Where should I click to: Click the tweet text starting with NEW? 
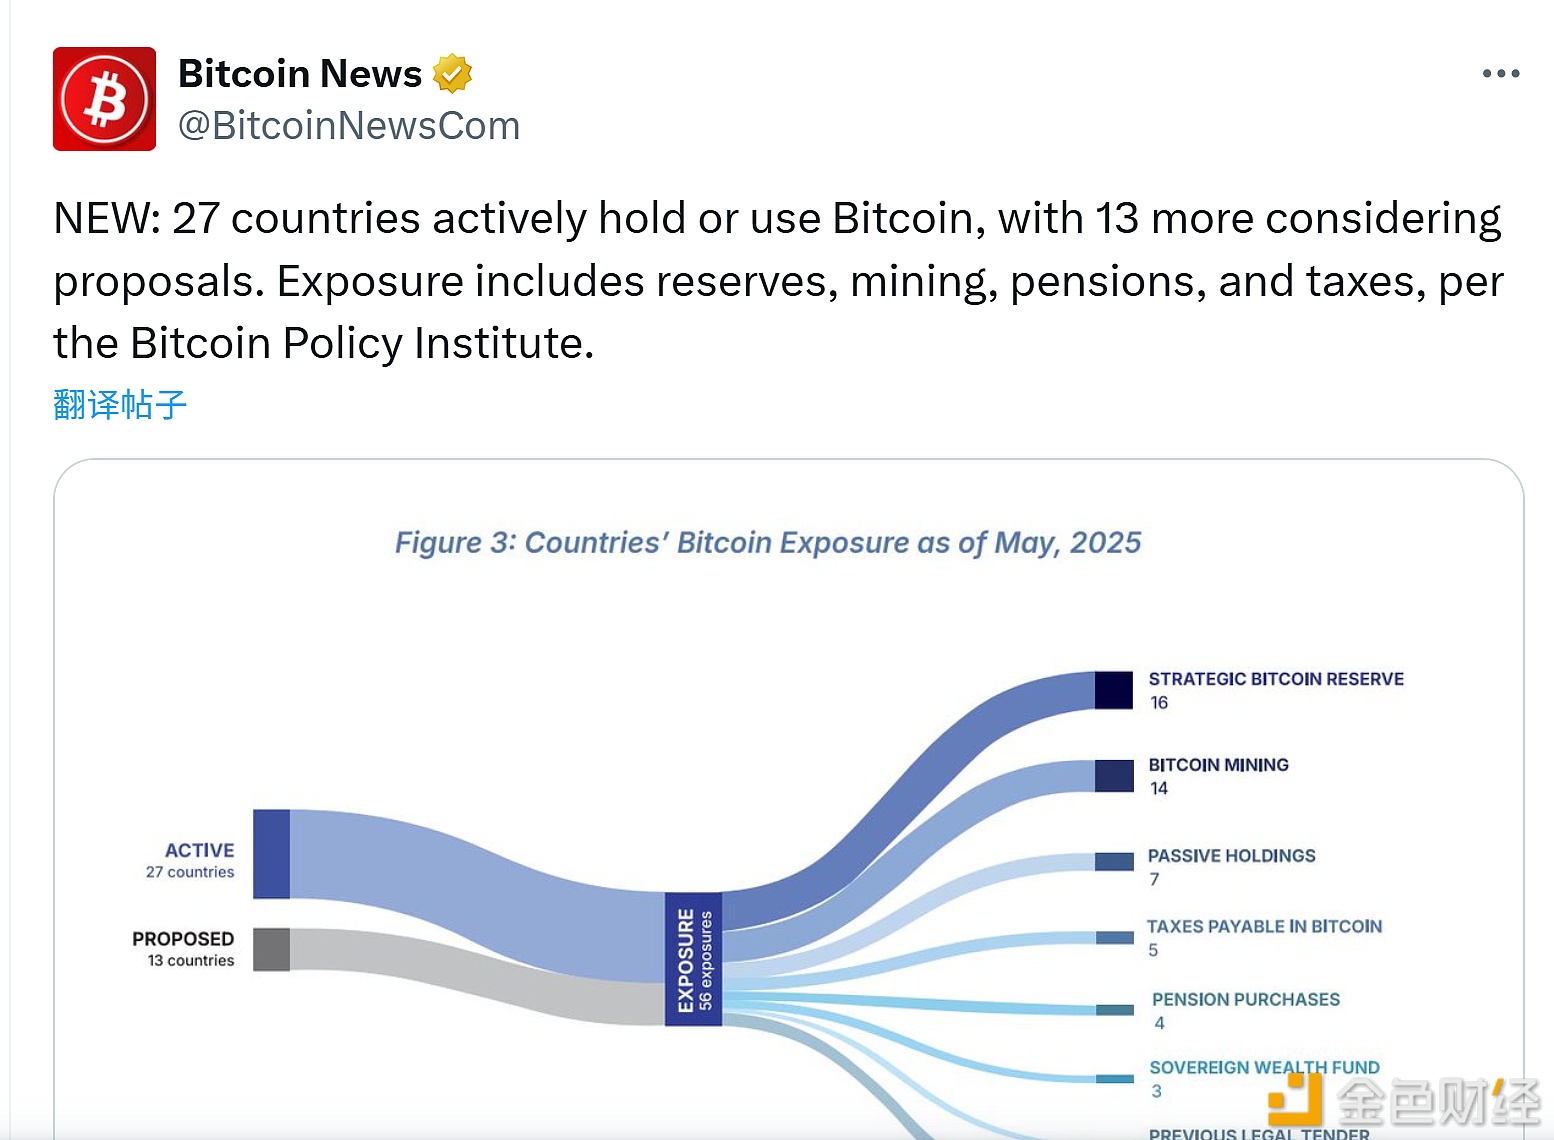pos(777,280)
